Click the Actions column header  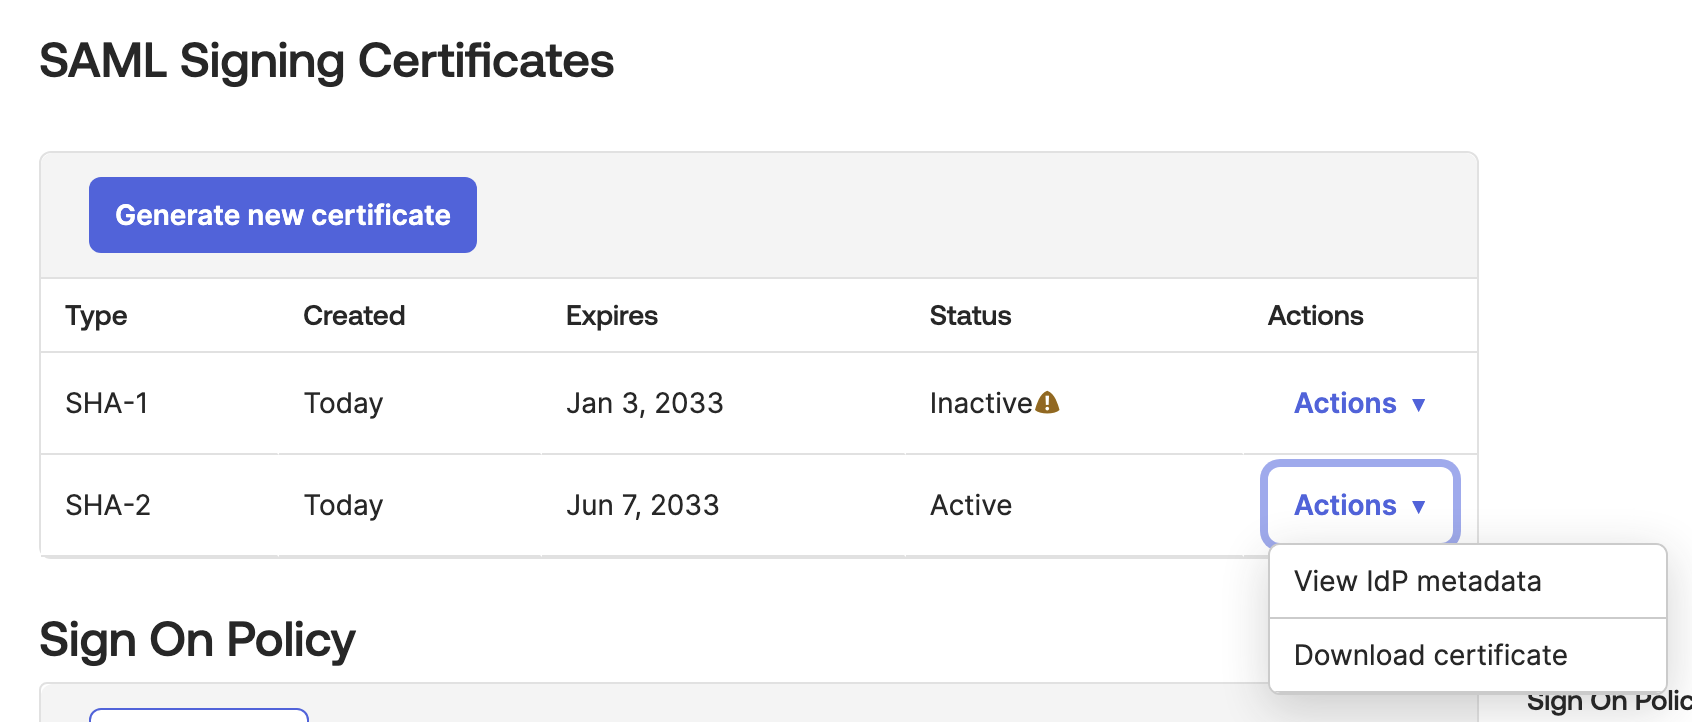(1315, 316)
